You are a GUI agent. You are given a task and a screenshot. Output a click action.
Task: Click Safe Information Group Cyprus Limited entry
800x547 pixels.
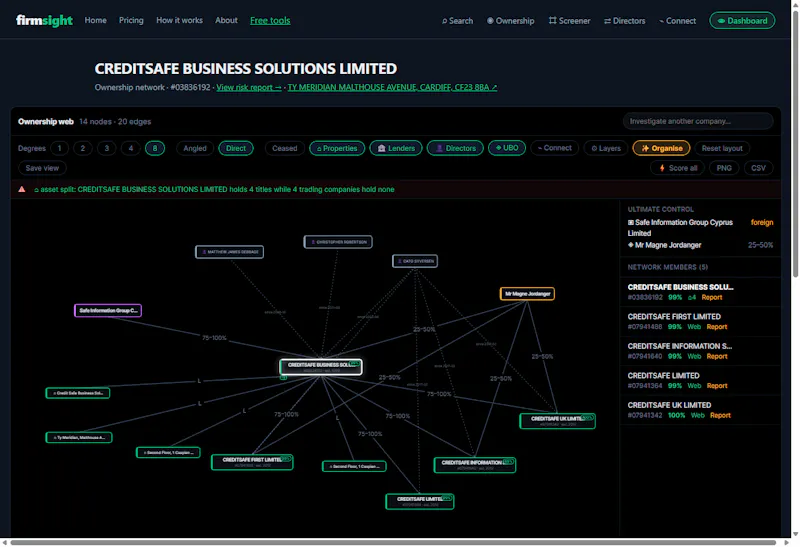coord(680,228)
